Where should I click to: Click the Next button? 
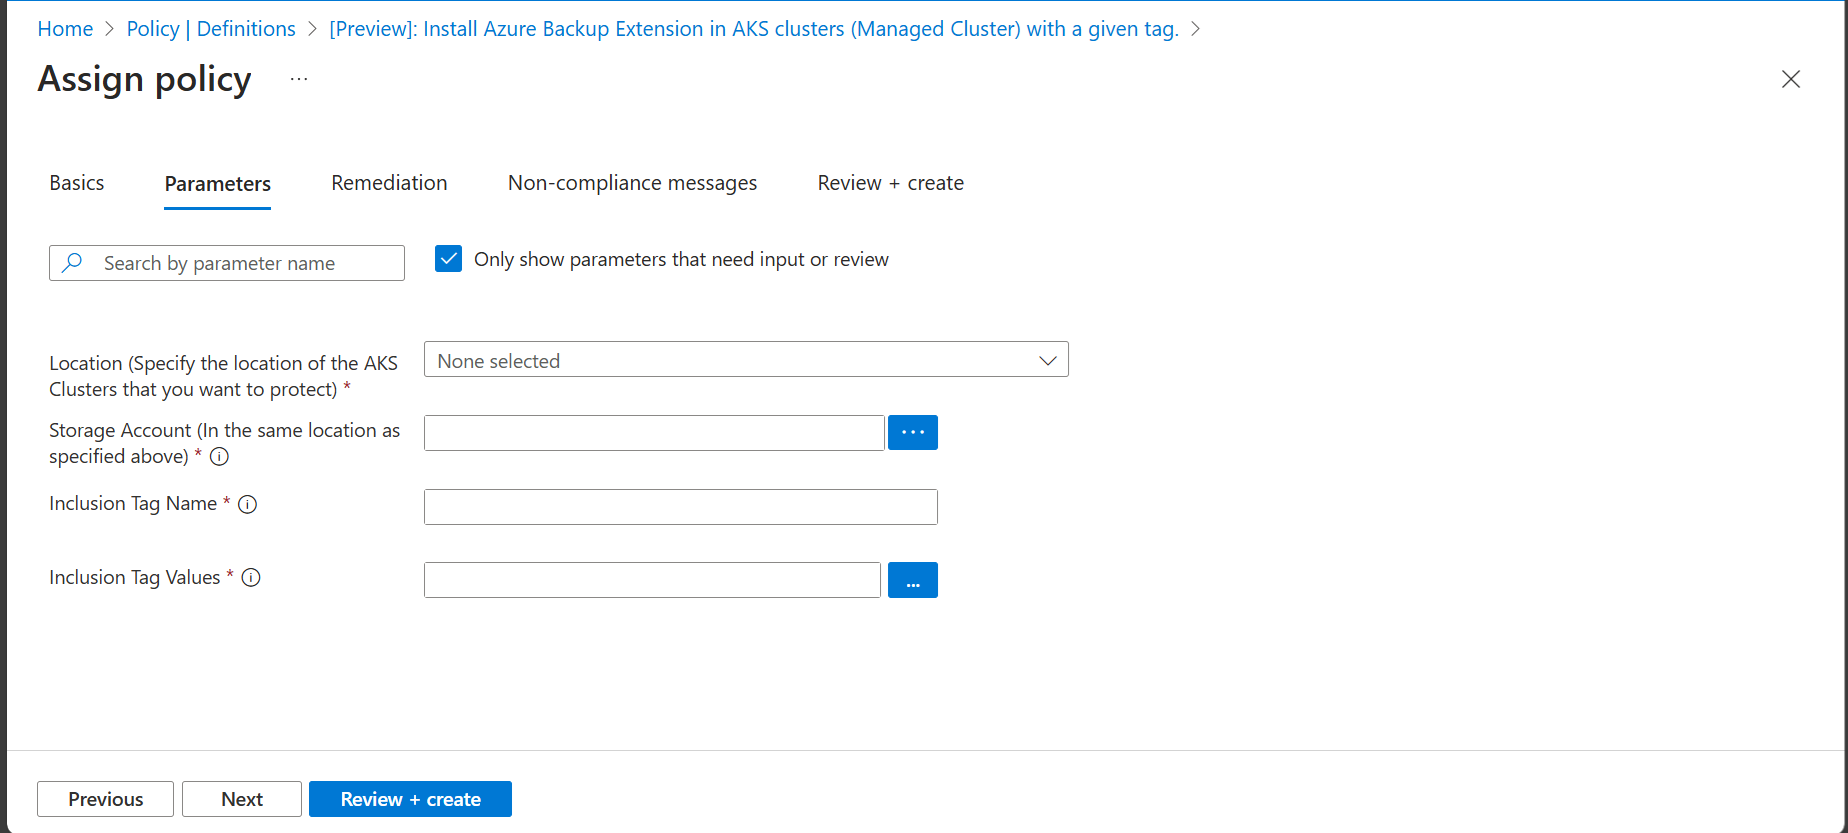[242, 799]
